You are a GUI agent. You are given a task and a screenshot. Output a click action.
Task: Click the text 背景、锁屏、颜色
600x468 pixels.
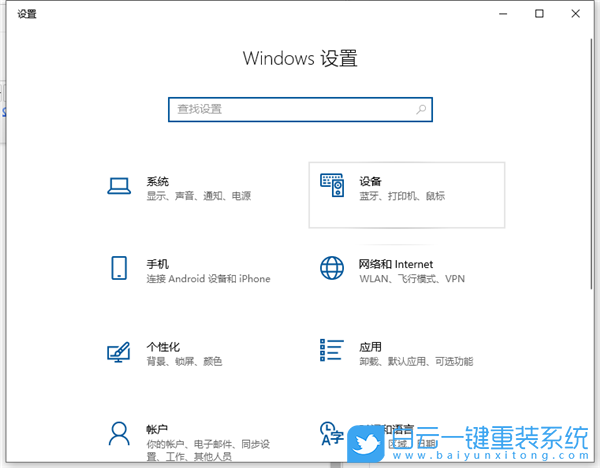(184, 361)
